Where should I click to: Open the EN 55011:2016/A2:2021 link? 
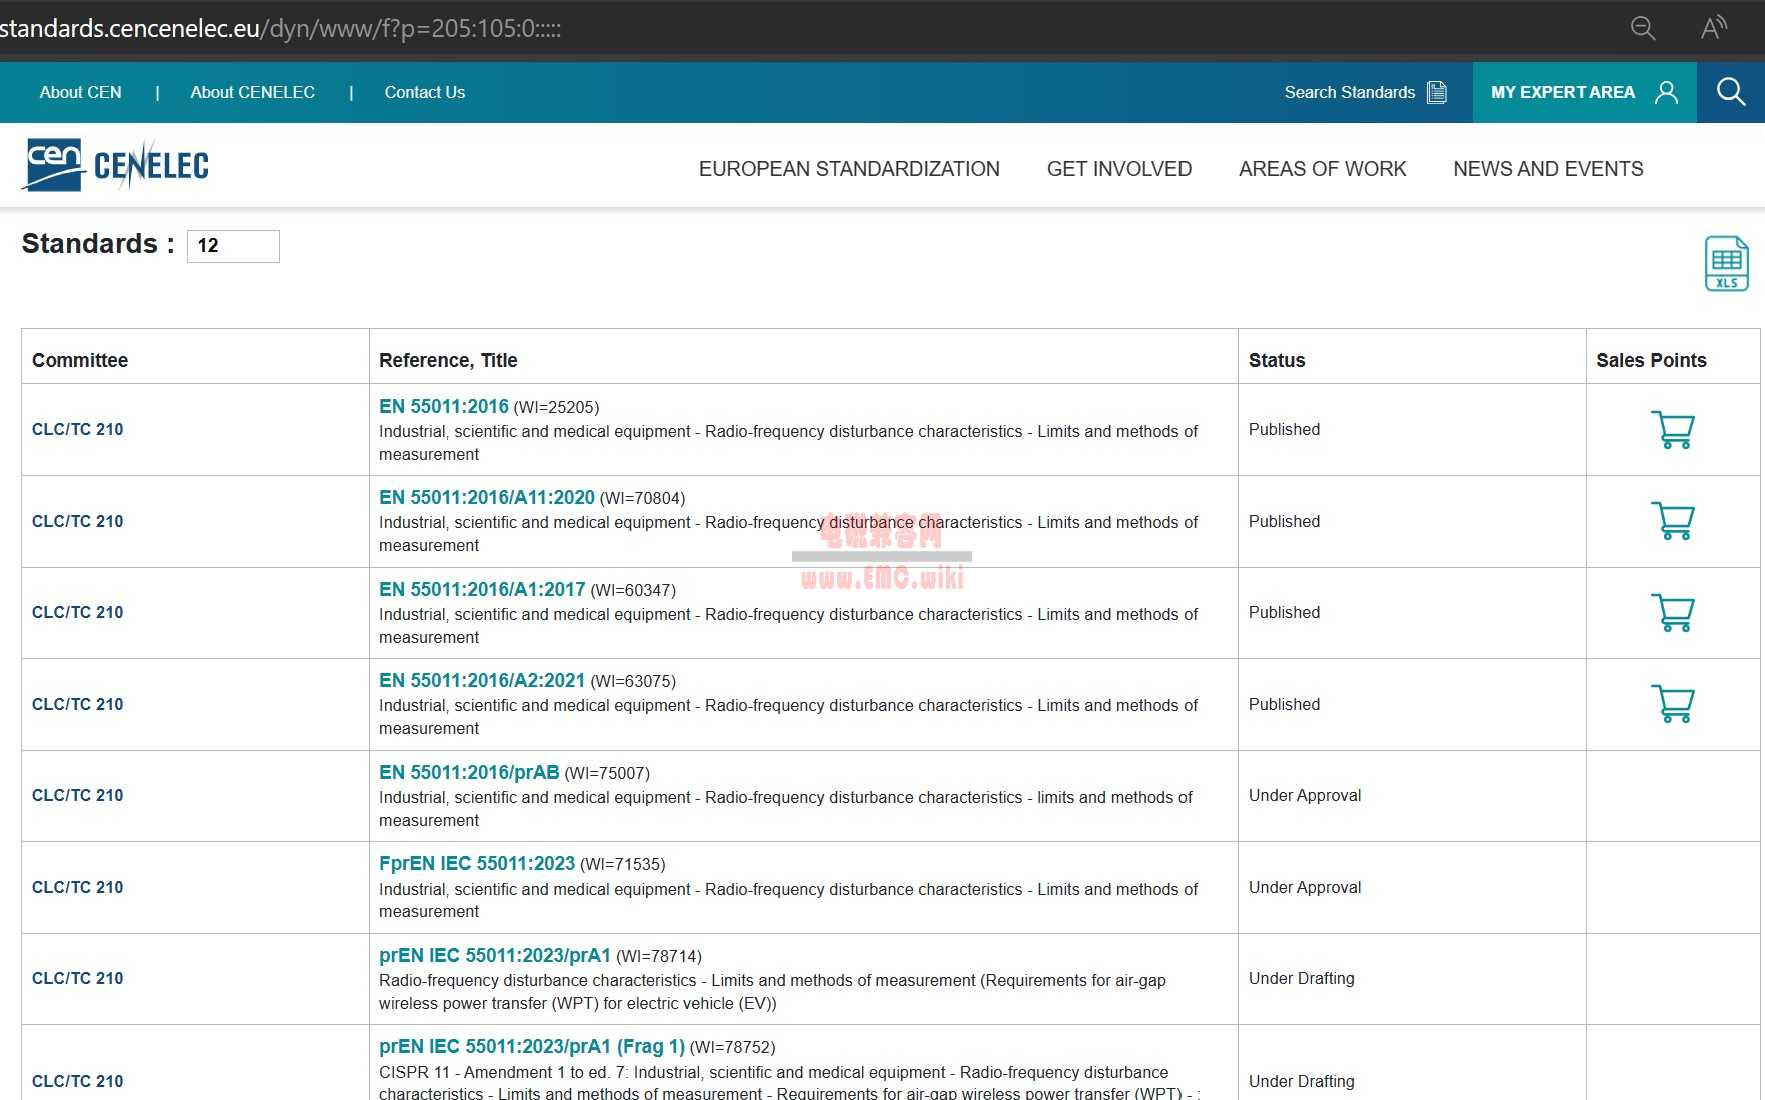click(x=482, y=680)
